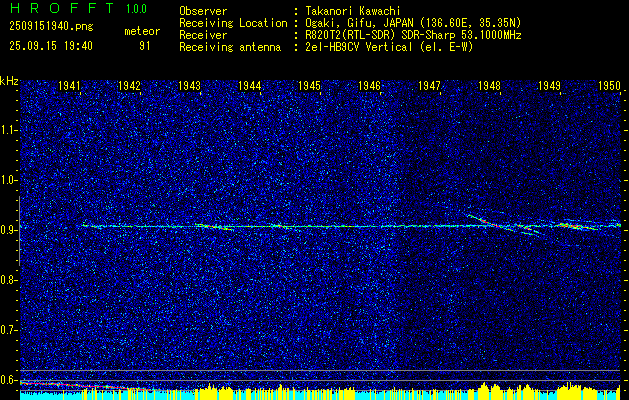
Task: Click the 1947 time marker
Action: tap(429, 85)
